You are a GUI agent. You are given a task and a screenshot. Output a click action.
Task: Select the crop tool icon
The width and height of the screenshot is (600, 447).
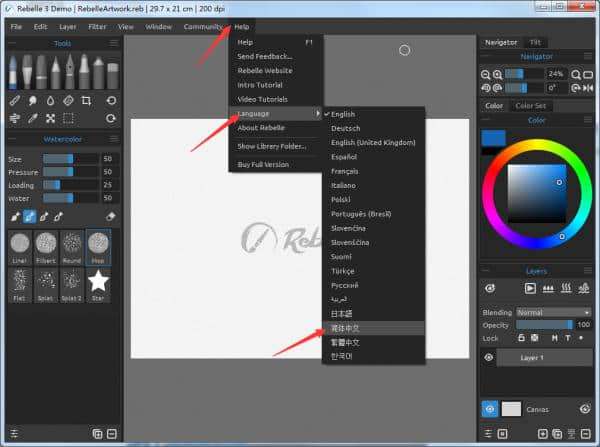tap(88, 100)
